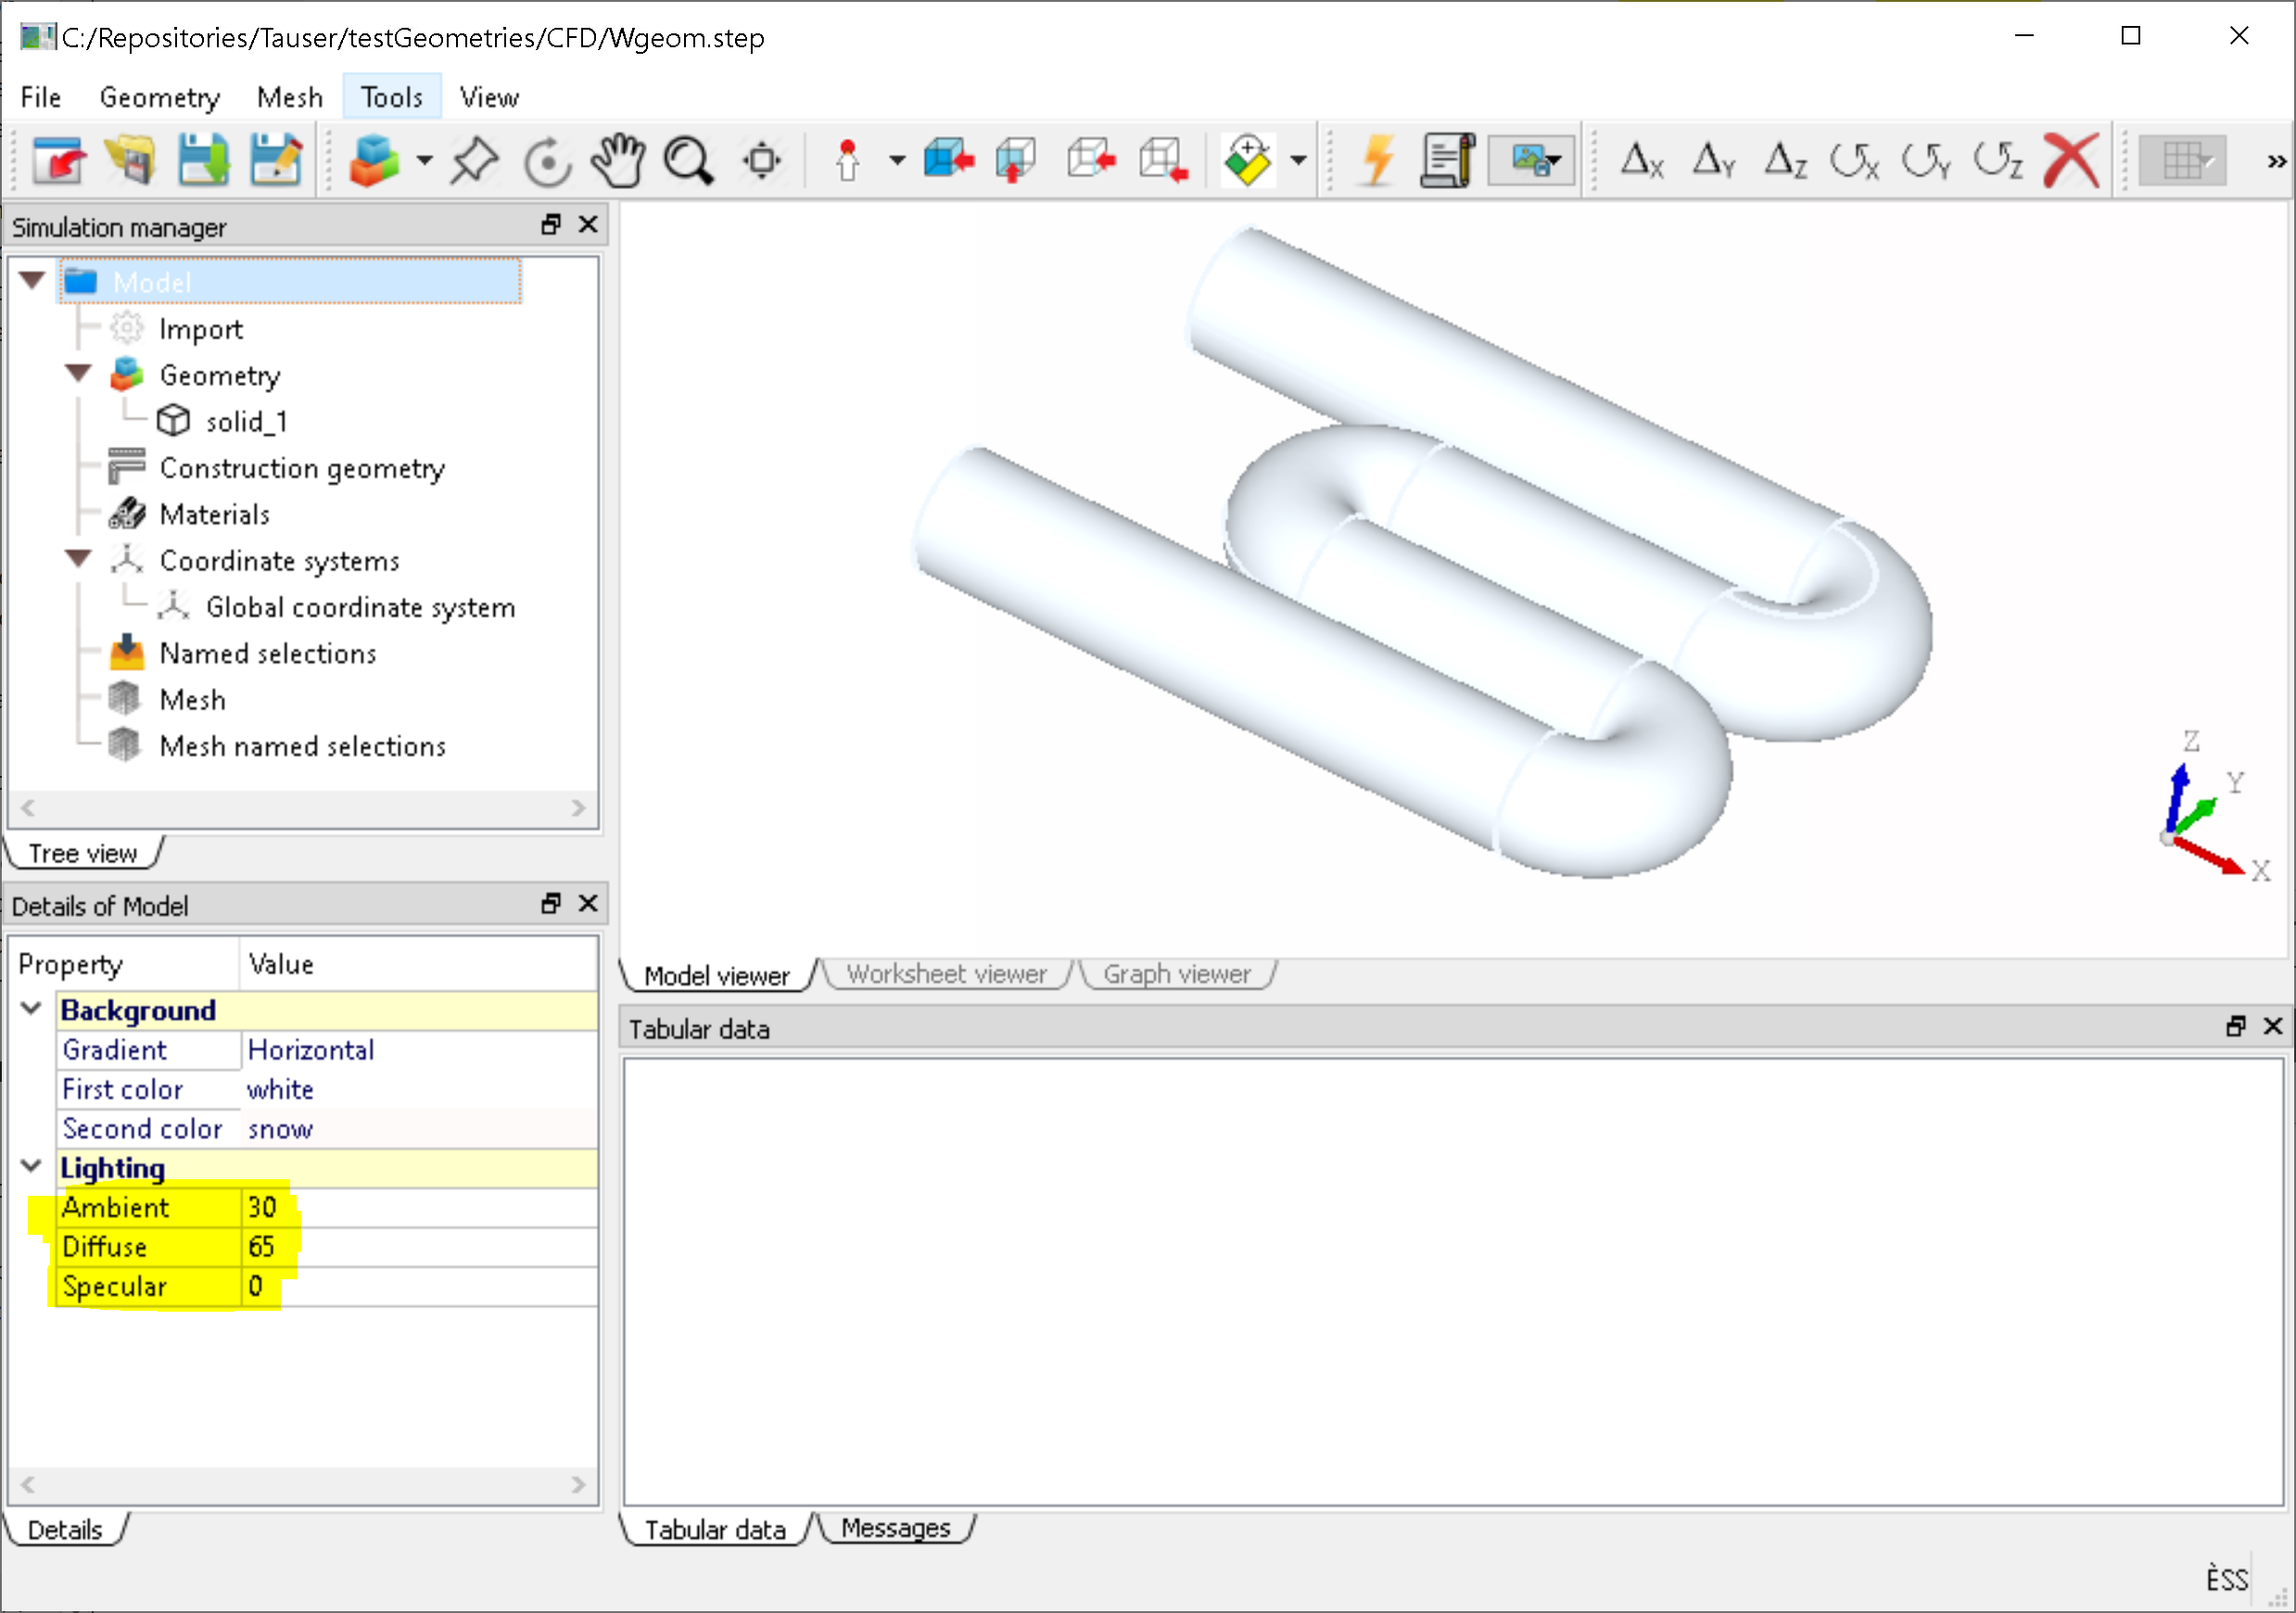Open the screenshot capture tool

pyautogui.click(x=1527, y=159)
